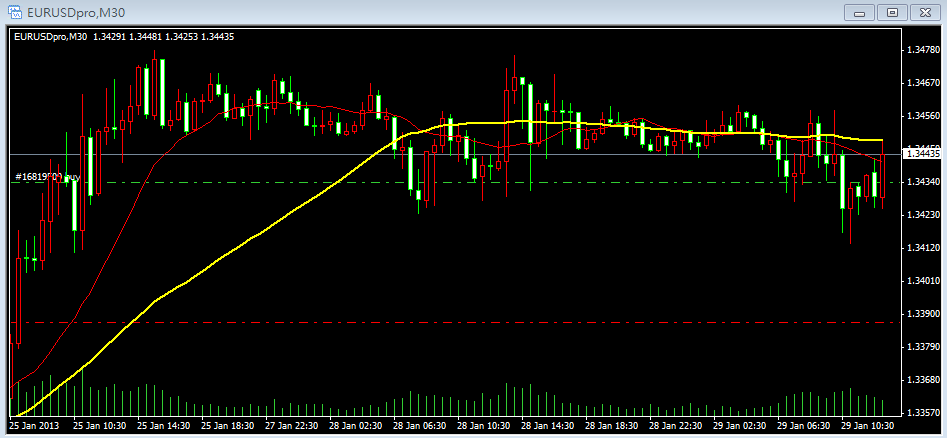
Task: Click the 1.34010 price scale label
Action: click(922, 281)
